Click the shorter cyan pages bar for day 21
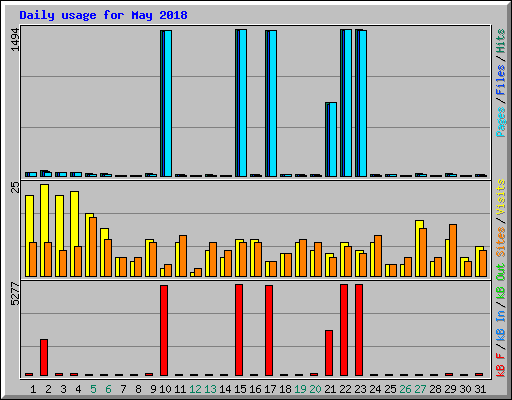This screenshot has height=400, width=512. [x=333, y=139]
